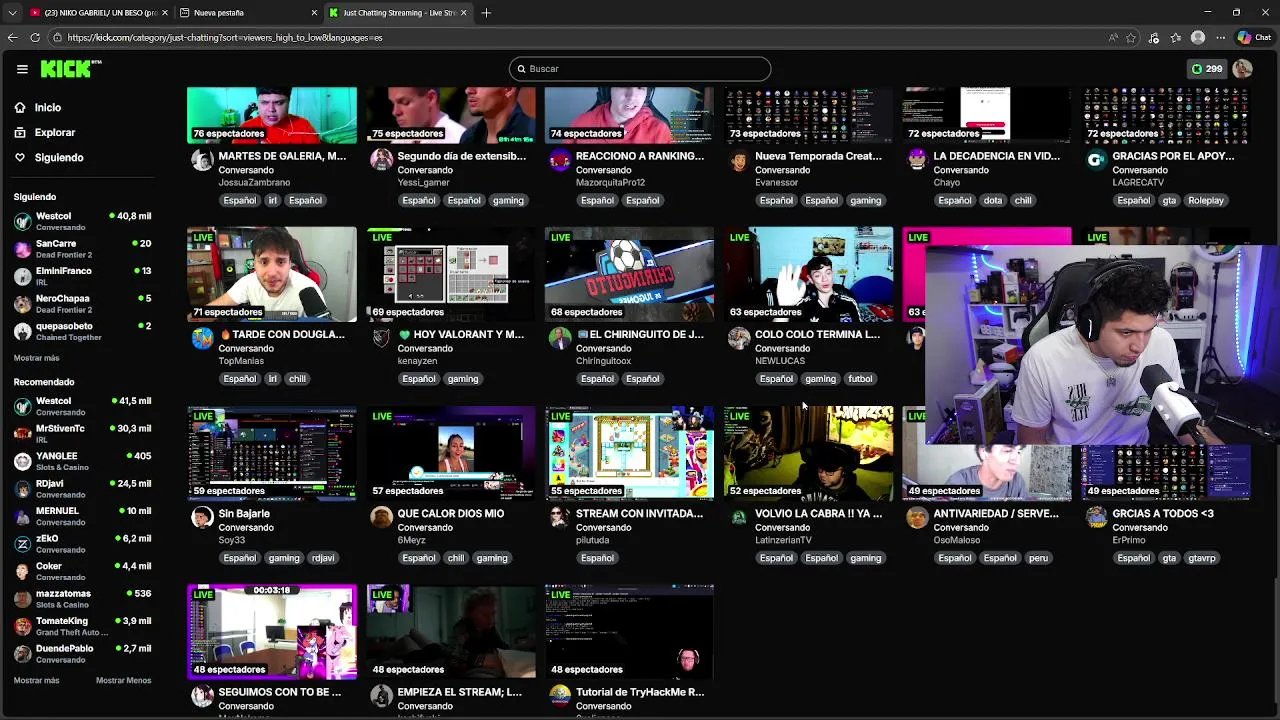
Task: Open Westcol channel under Siguiendo
Action: (x=82, y=221)
